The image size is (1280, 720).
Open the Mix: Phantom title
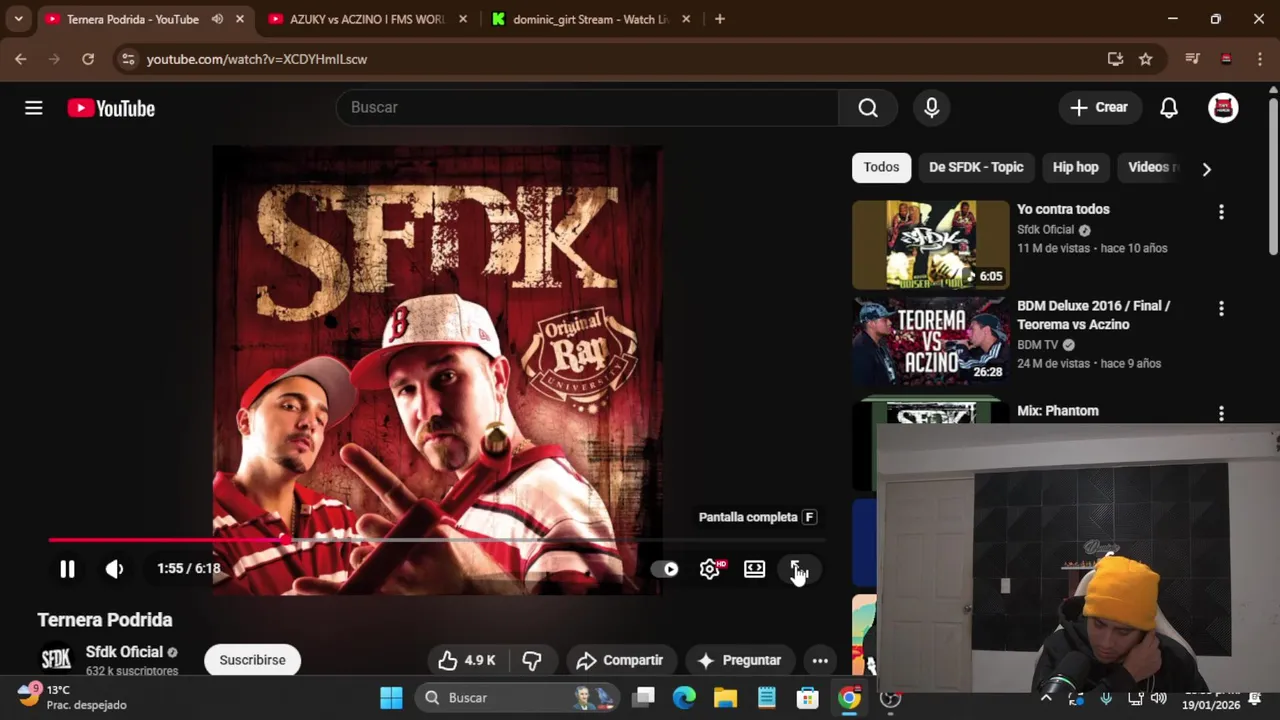1058,411
